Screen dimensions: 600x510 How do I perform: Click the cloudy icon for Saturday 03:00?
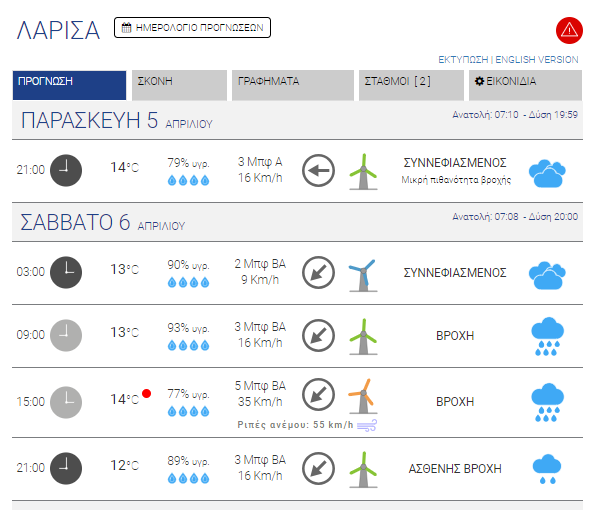tap(547, 275)
